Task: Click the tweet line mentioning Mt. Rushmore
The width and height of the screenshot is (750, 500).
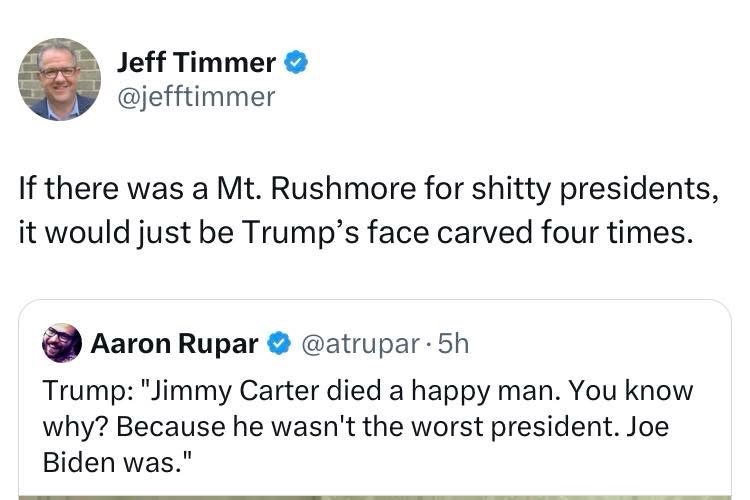Action: tap(368, 187)
